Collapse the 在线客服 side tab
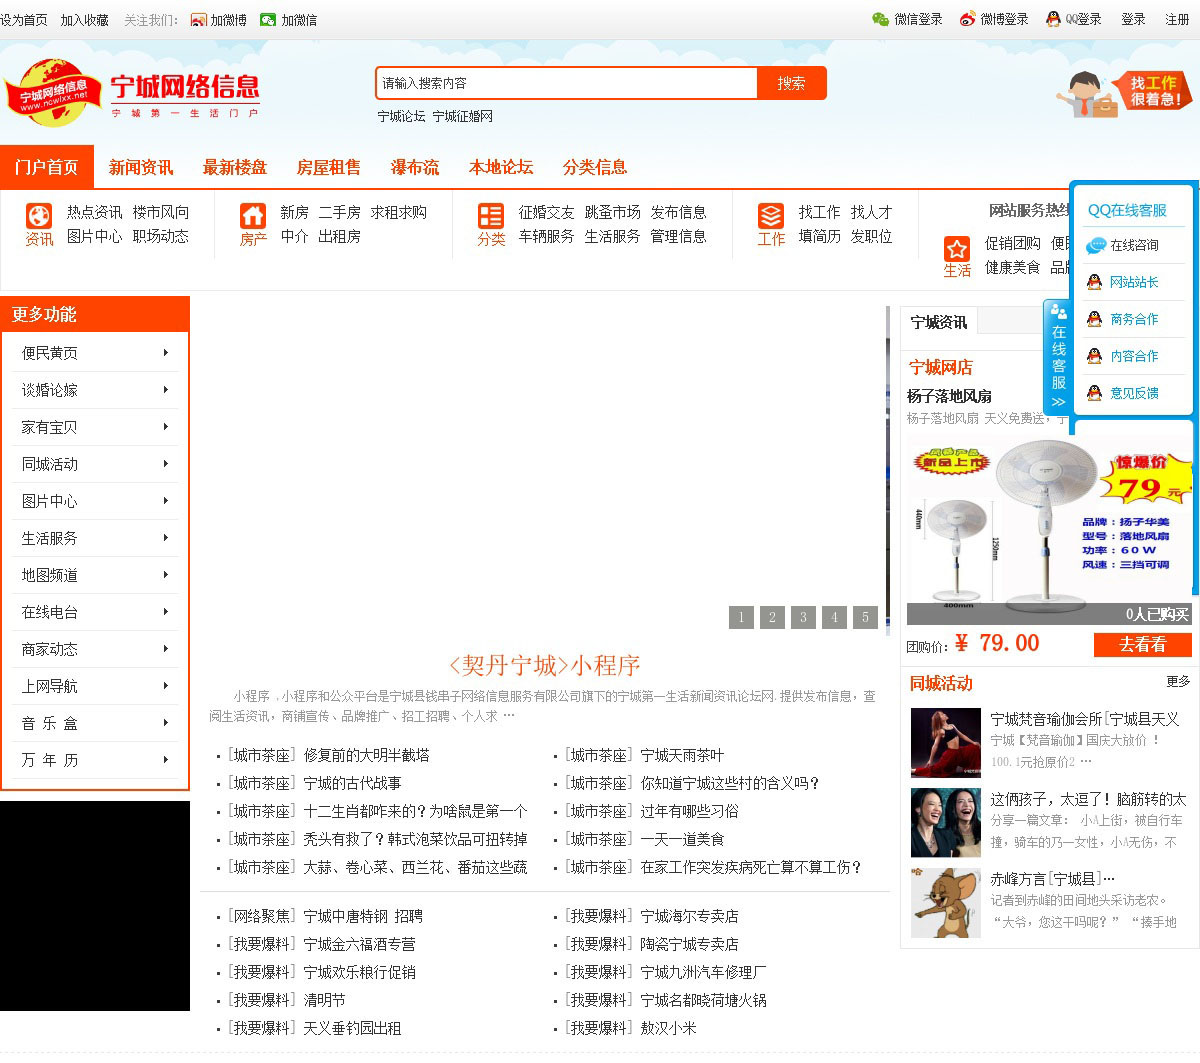1200x1063 pixels. pyautogui.click(x=1058, y=357)
